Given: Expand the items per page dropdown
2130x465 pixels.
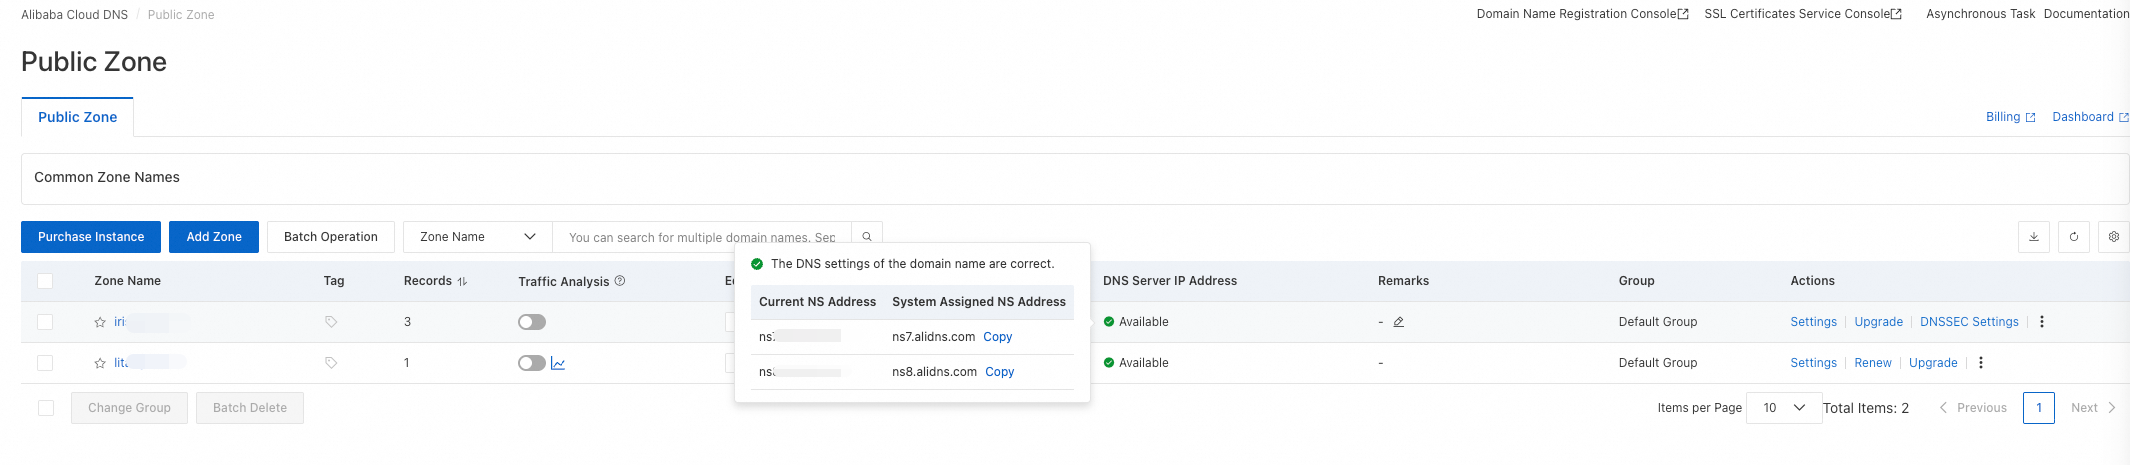Looking at the screenshot, I should point(1784,408).
